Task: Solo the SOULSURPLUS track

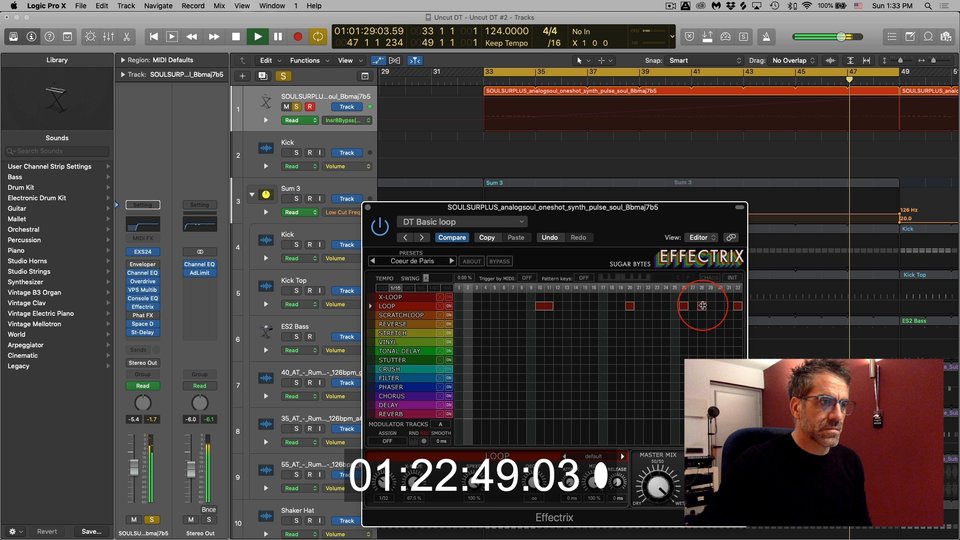Action: click(297, 107)
